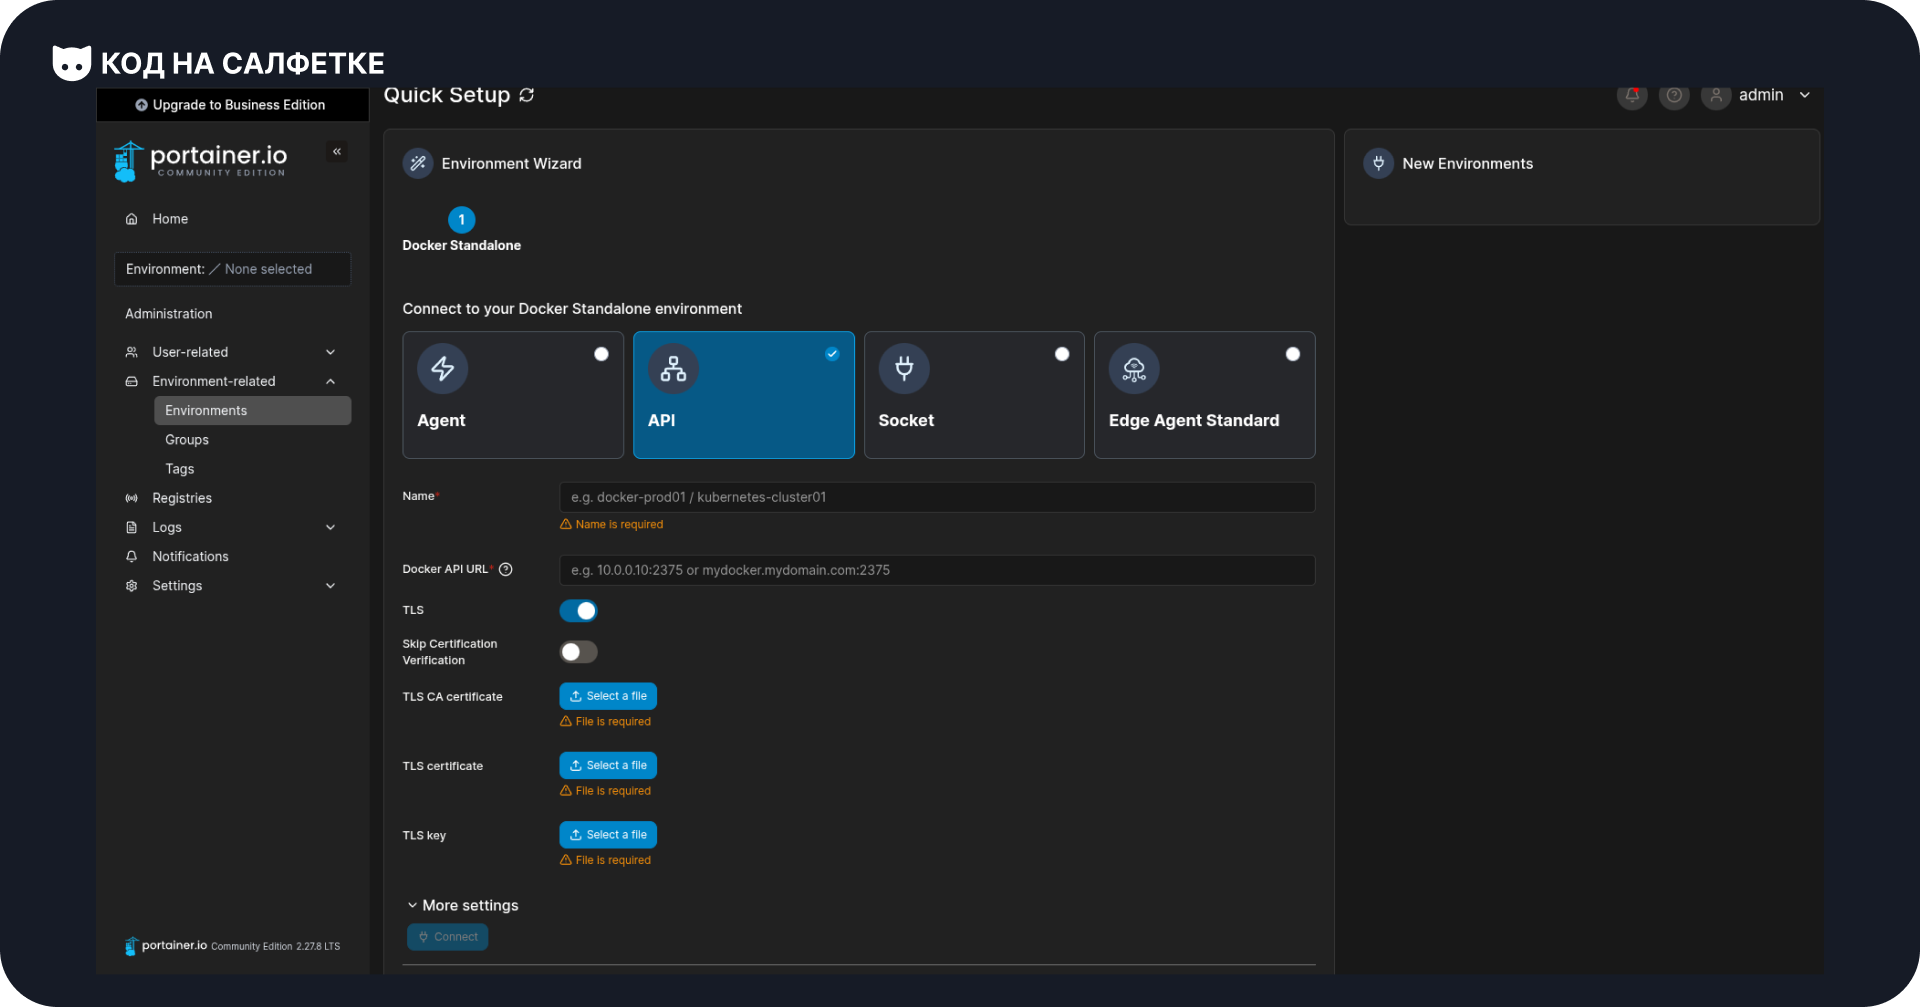Click the admin user avatar icon
The image size is (1920, 1007).
point(1716,96)
